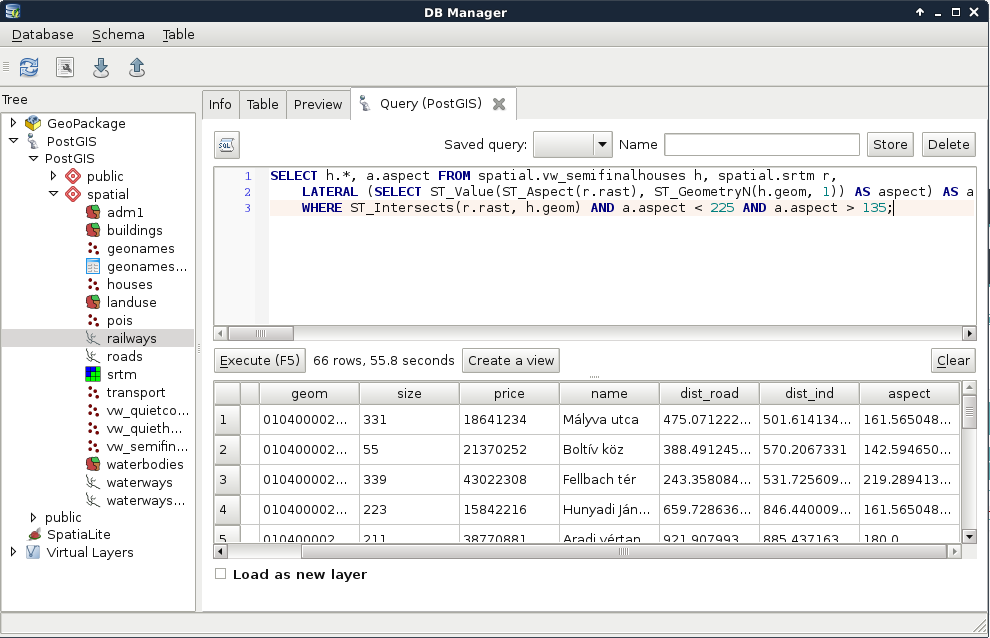Screen dimensions: 990x638
Task: Click the Execute (F5) button
Action: pos(259,361)
